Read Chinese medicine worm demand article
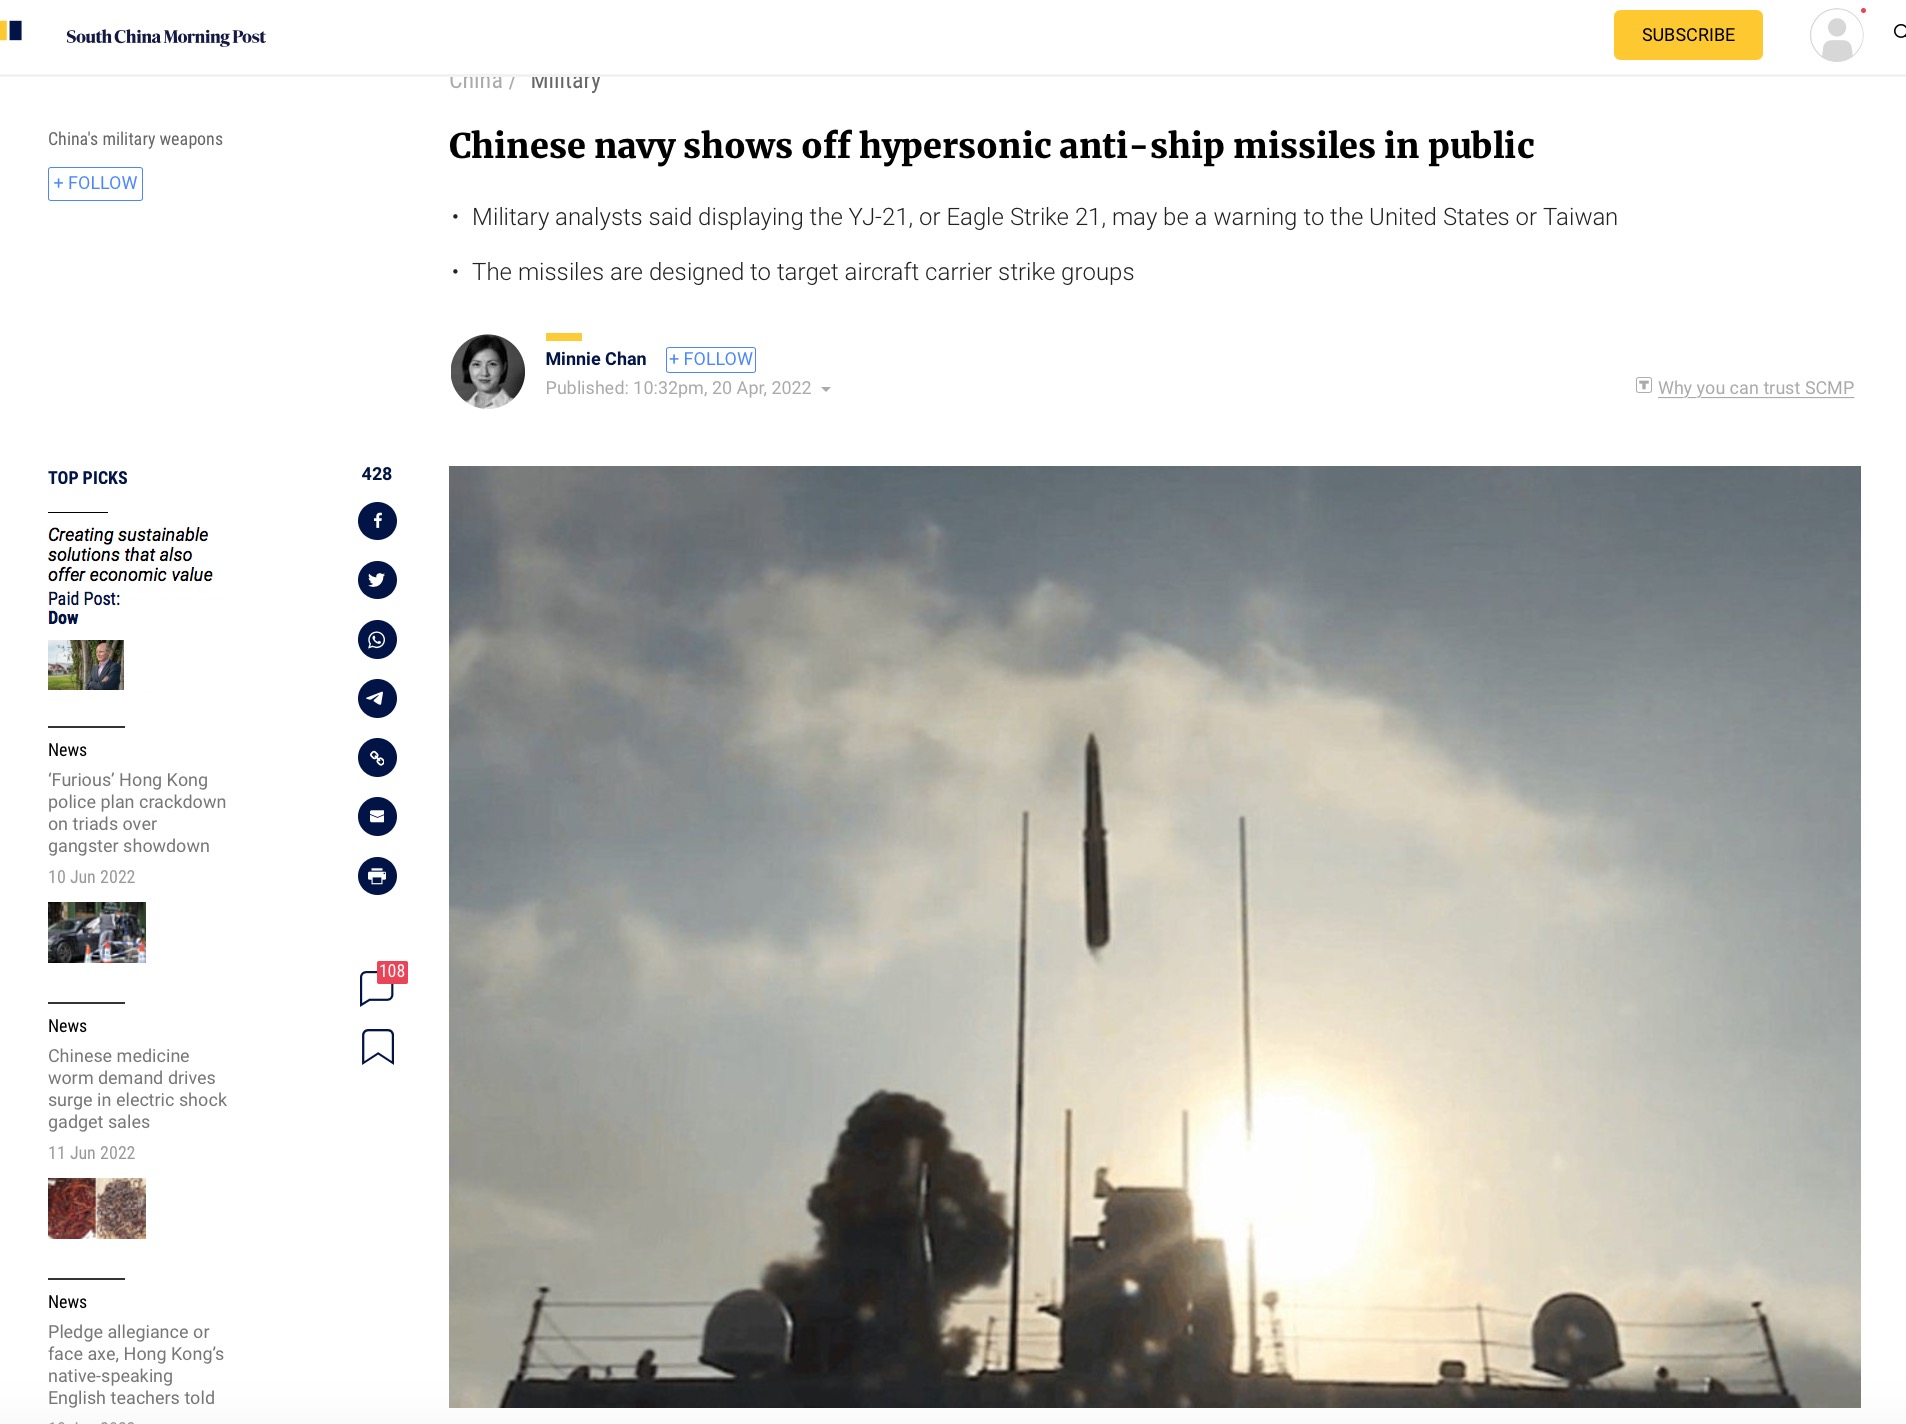The width and height of the screenshot is (1906, 1424). point(138,1089)
